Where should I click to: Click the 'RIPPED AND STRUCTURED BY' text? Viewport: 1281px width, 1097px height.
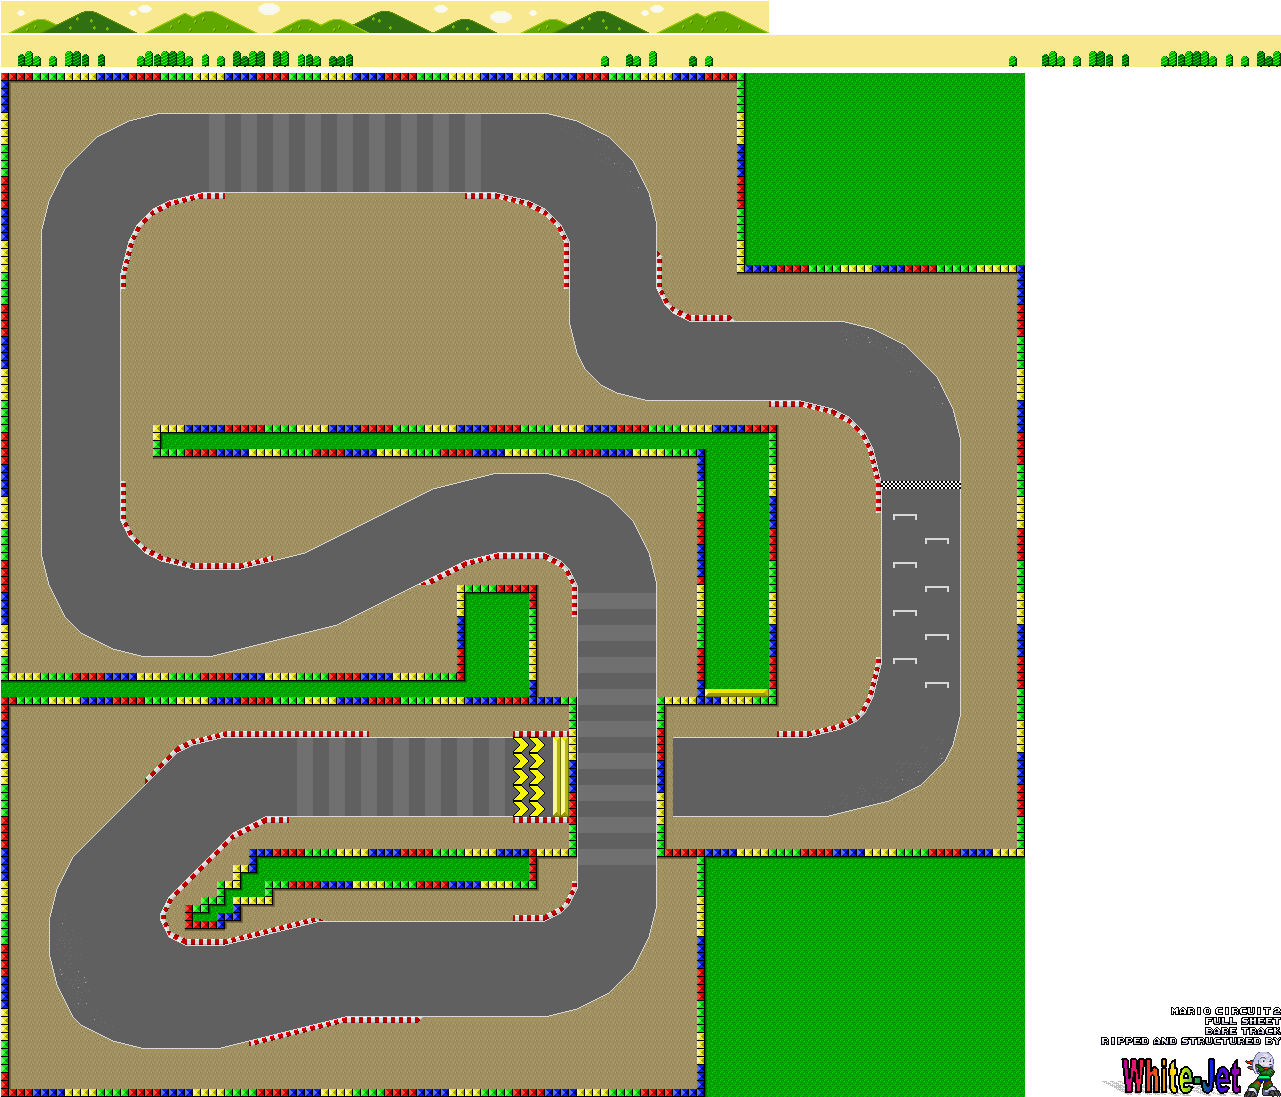pos(1191,1041)
